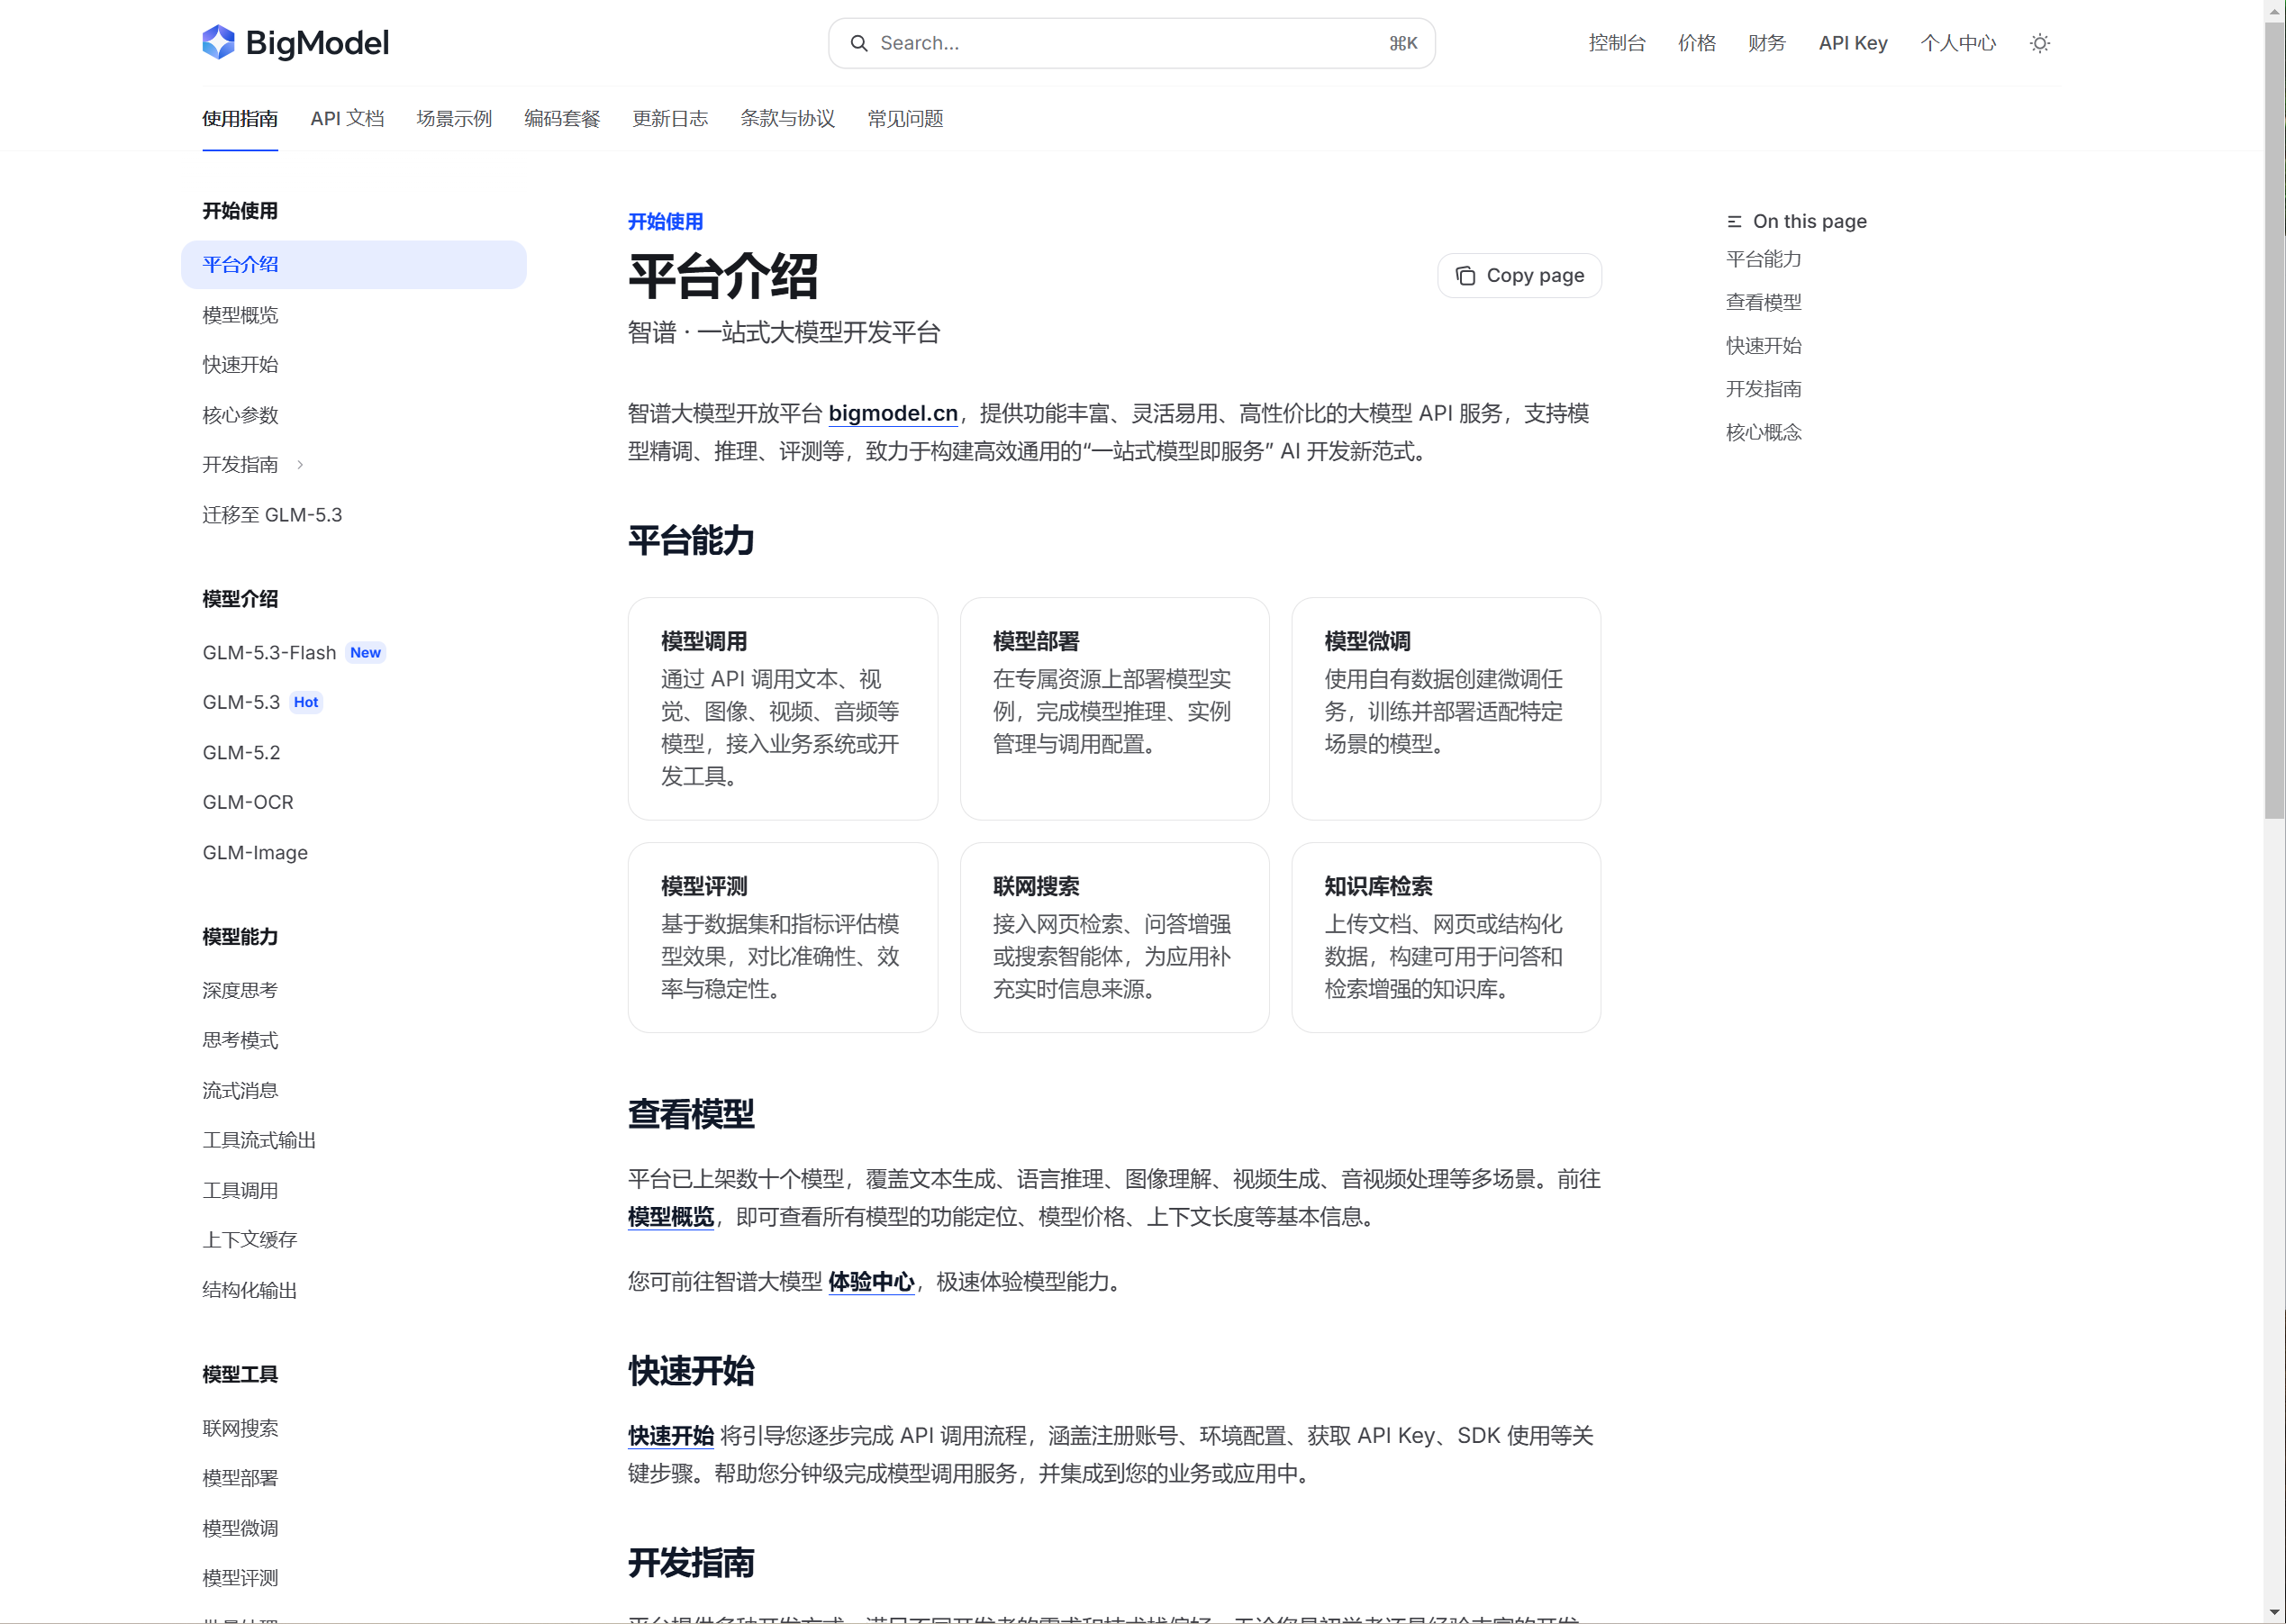Image resolution: width=2286 pixels, height=1624 pixels.
Task: Follow the 模型概览 link in 查看模型 section
Action: [671, 1217]
